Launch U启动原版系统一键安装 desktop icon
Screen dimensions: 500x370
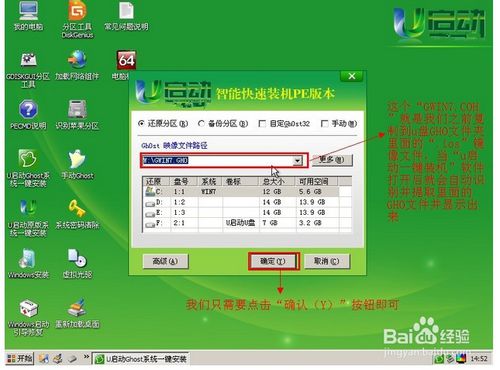(28, 218)
